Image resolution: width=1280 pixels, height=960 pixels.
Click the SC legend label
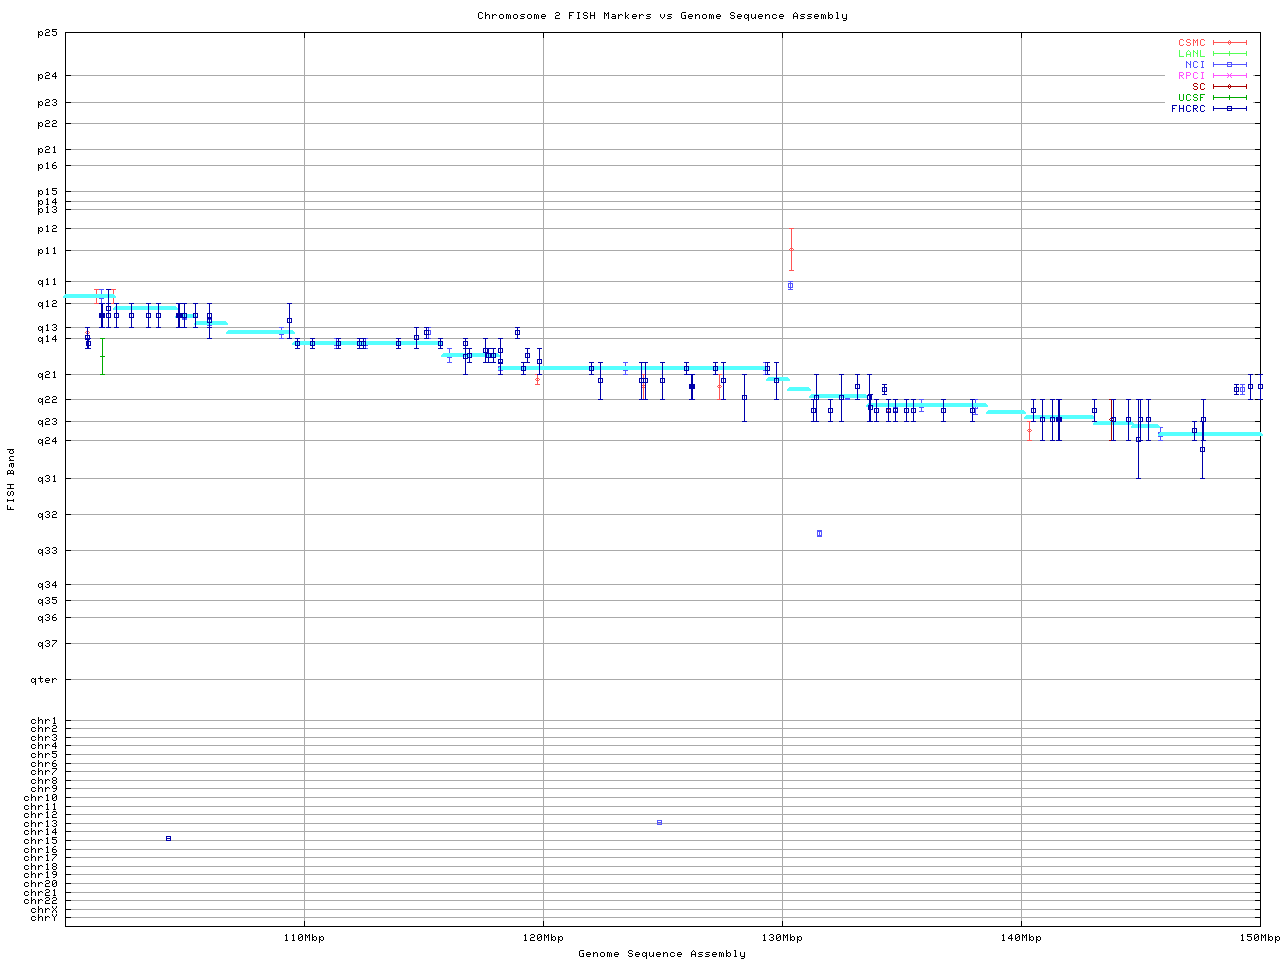(1198, 86)
